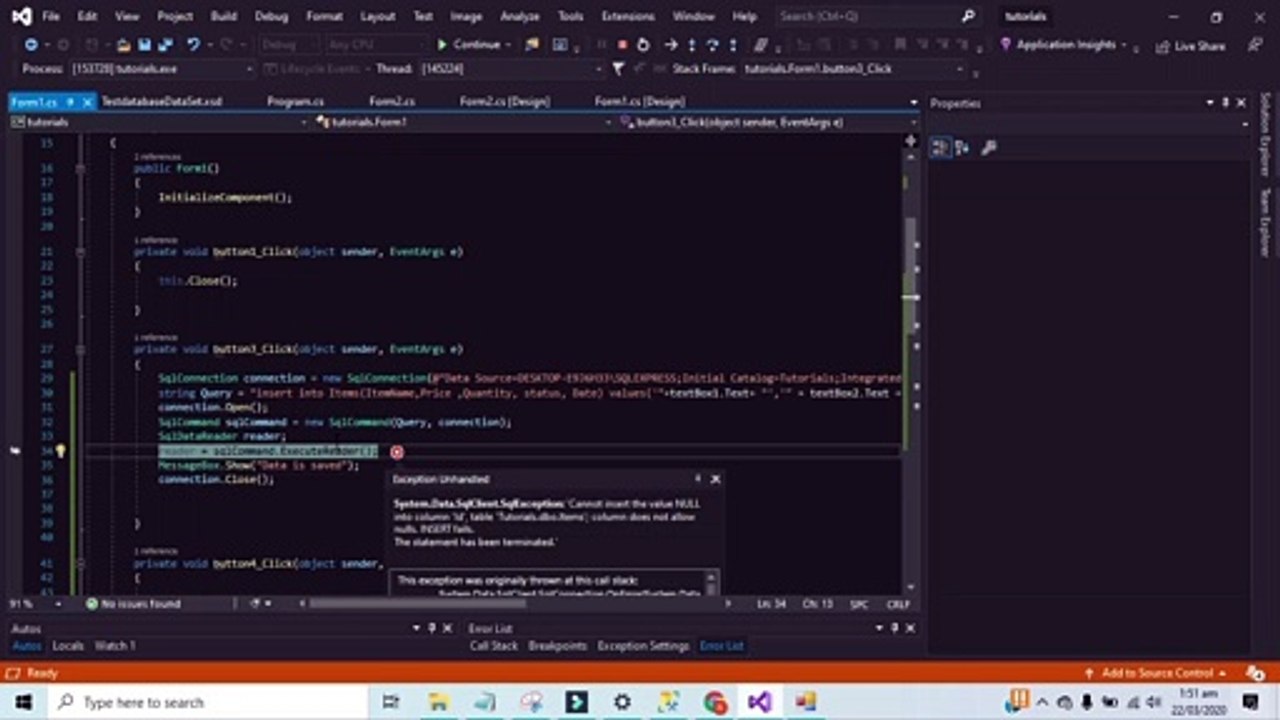Click the Windows Start button
Screen dimensions: 1280x720
22,702
